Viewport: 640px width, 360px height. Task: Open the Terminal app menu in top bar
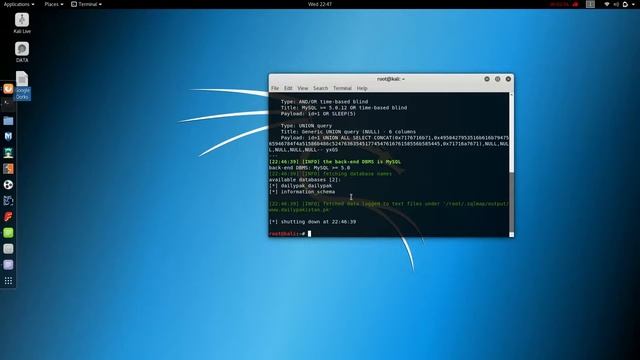[x=87, y=4]
